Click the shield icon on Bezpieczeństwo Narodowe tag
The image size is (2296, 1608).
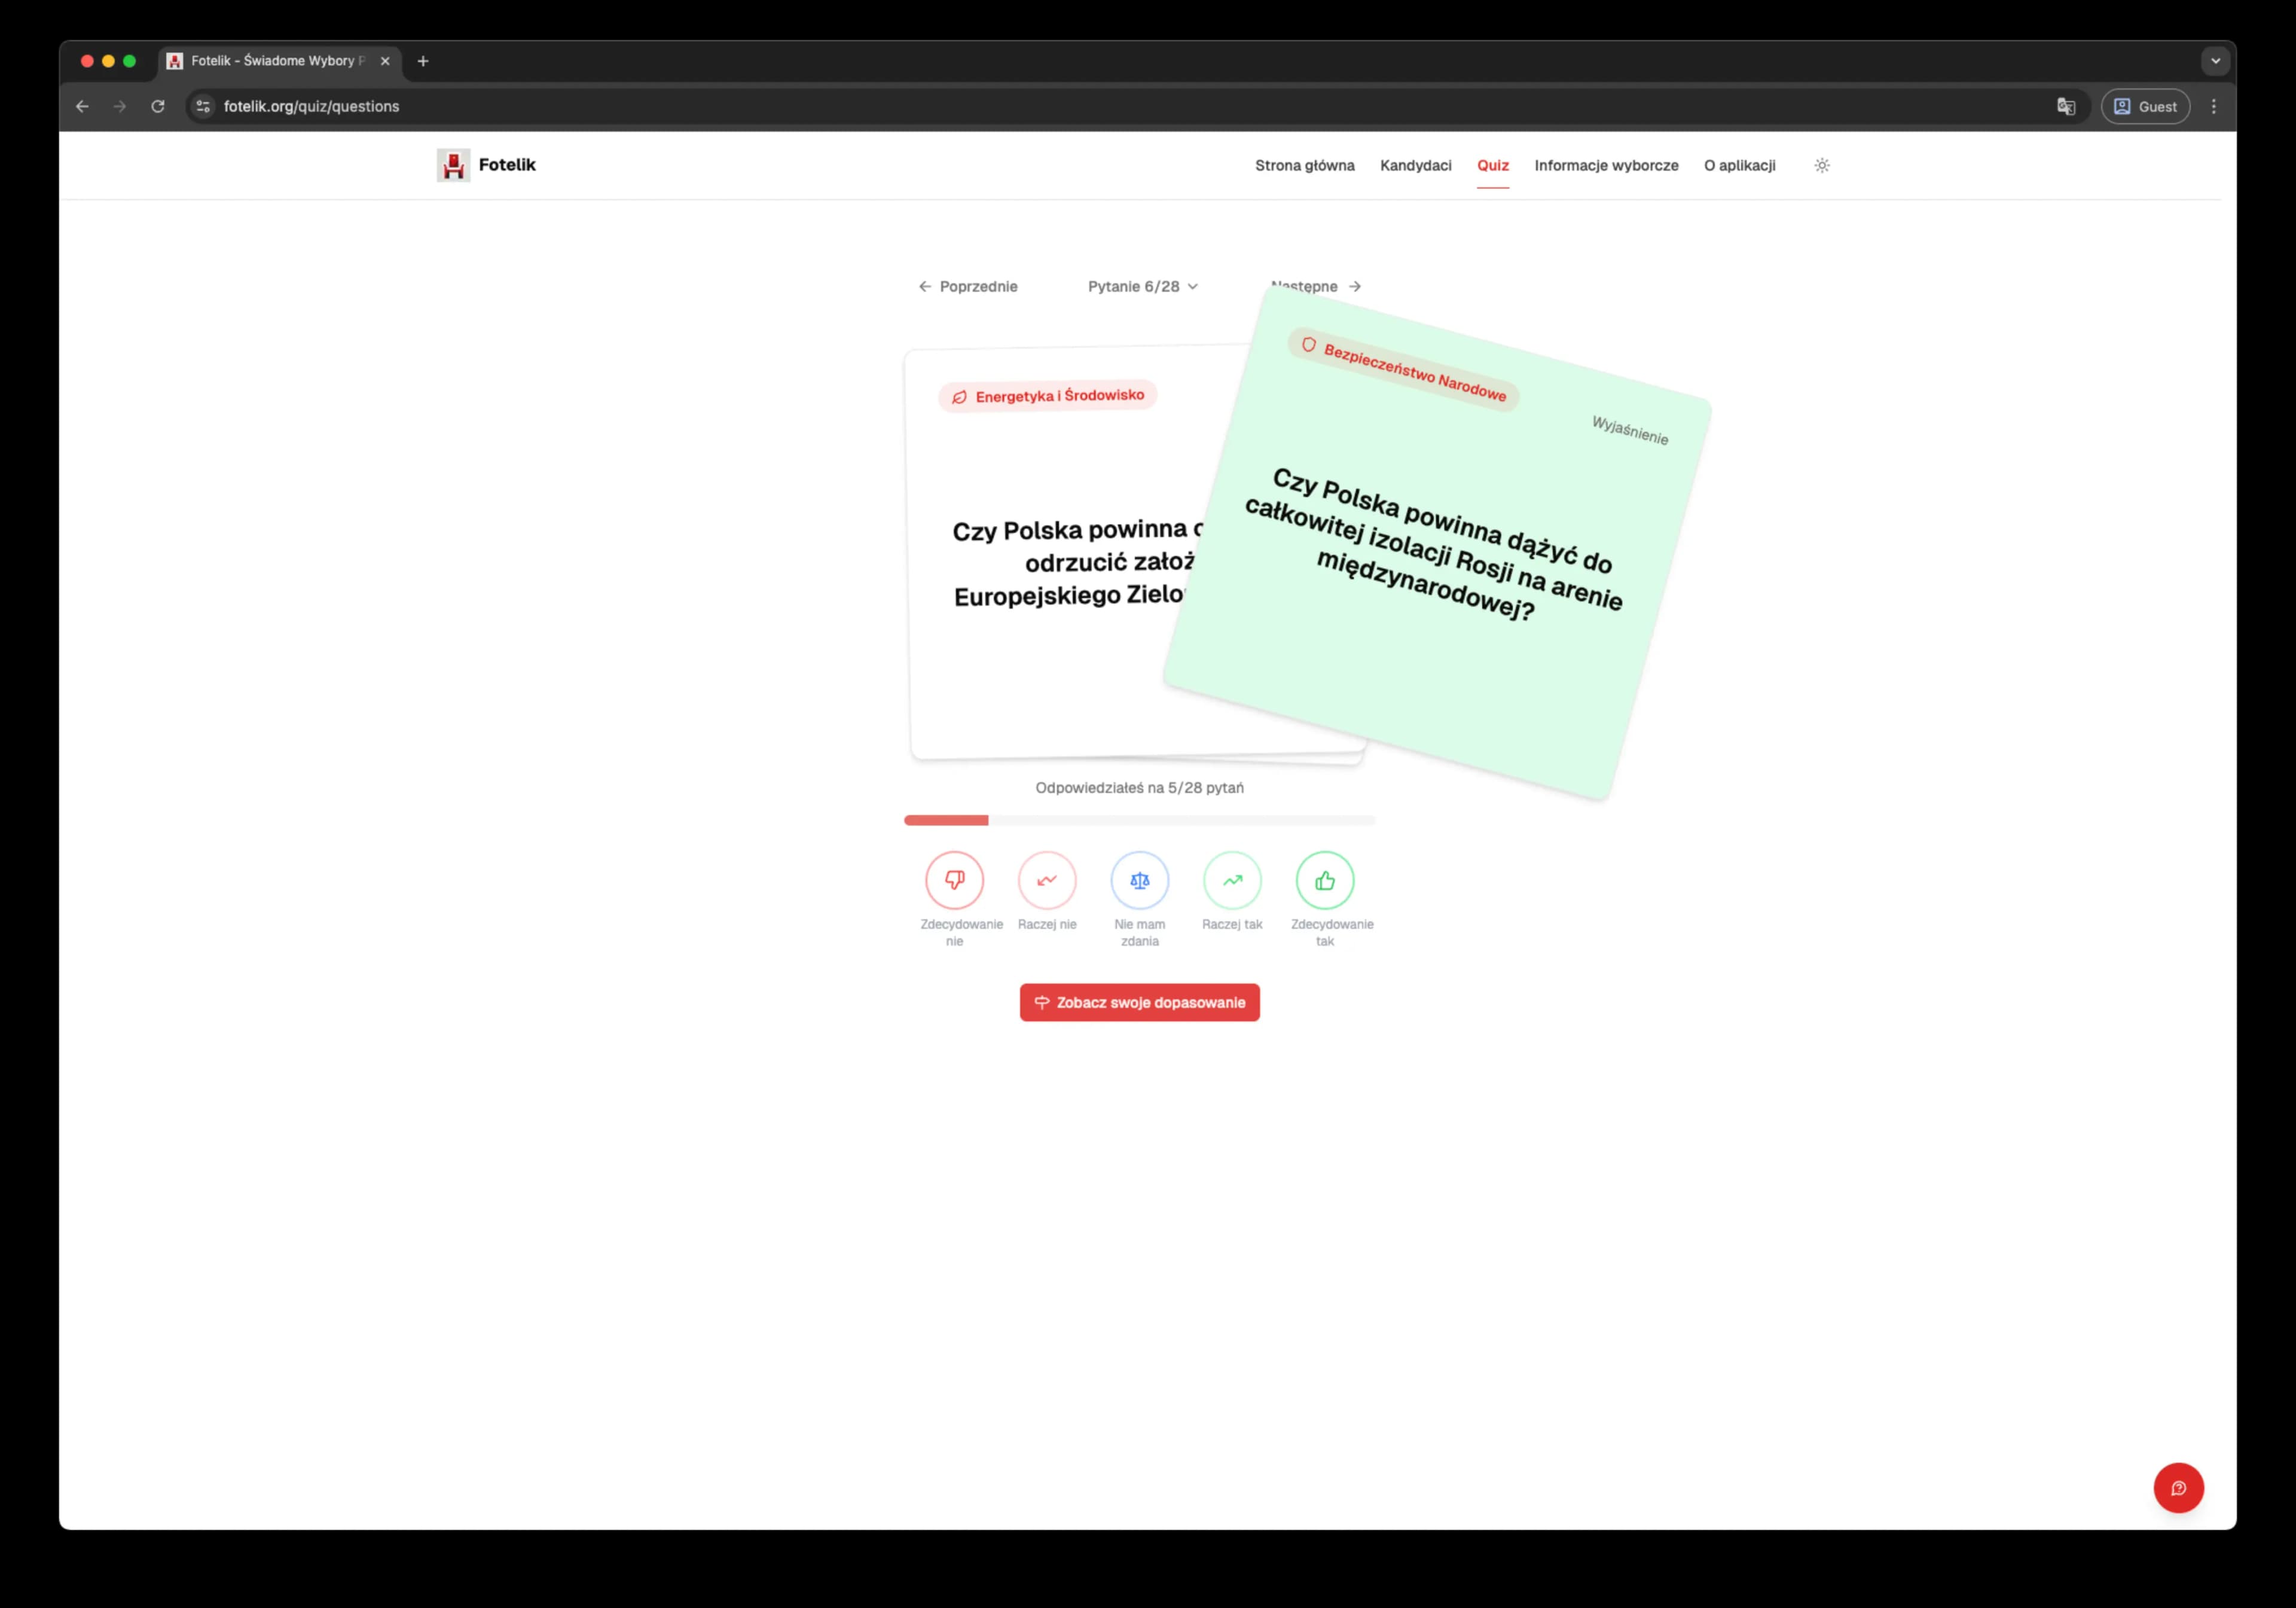[x=1308, y=344]
